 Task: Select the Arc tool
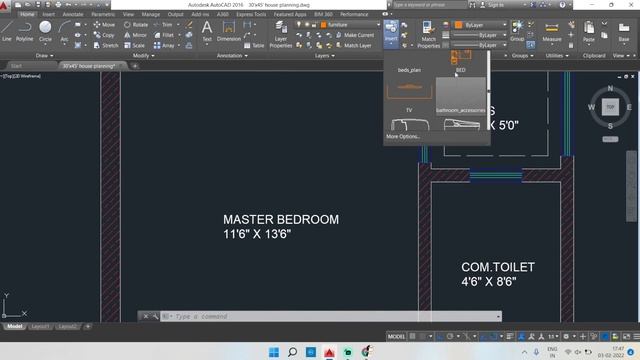(x=64, y=32)
